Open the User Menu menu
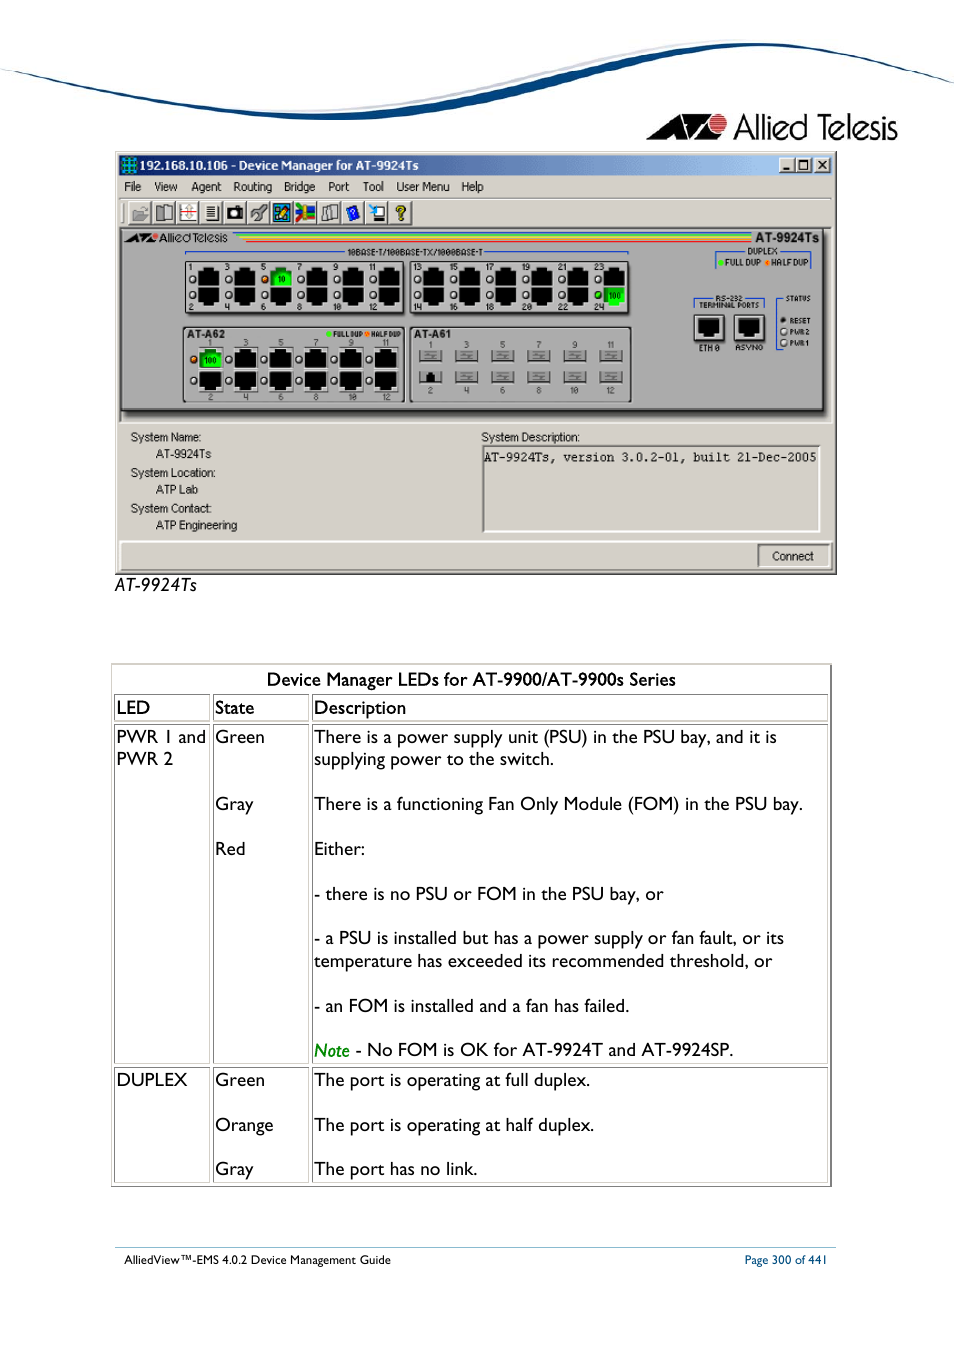954x1351 pixels. [423, 187]
